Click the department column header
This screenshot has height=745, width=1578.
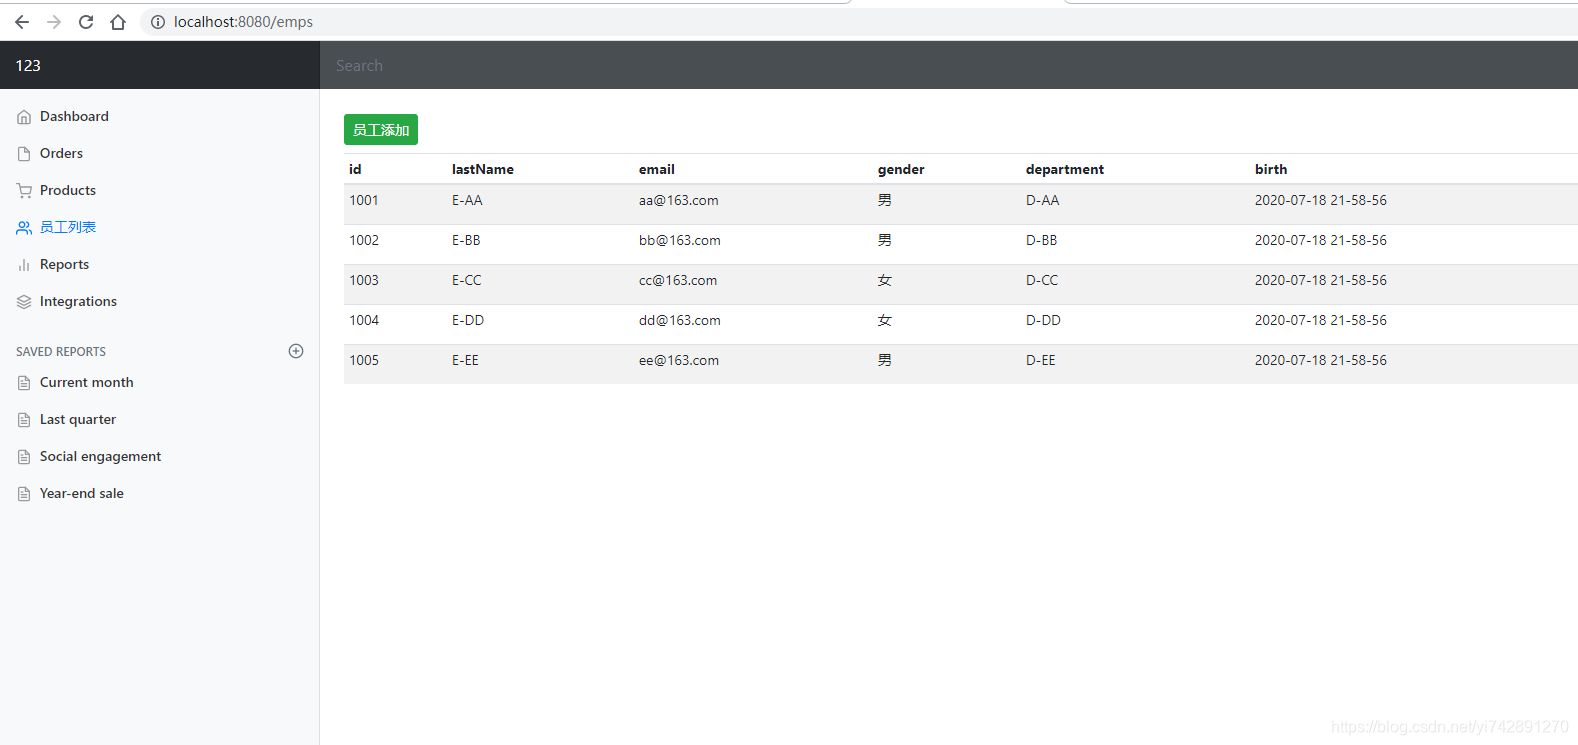1065,170
